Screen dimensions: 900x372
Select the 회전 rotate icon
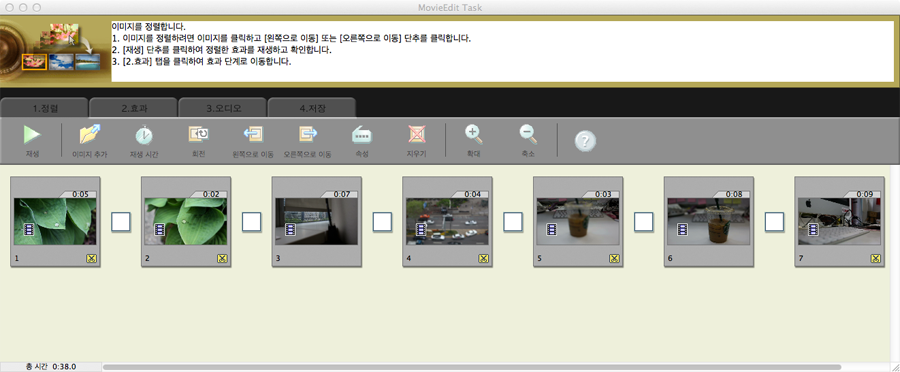199,134
